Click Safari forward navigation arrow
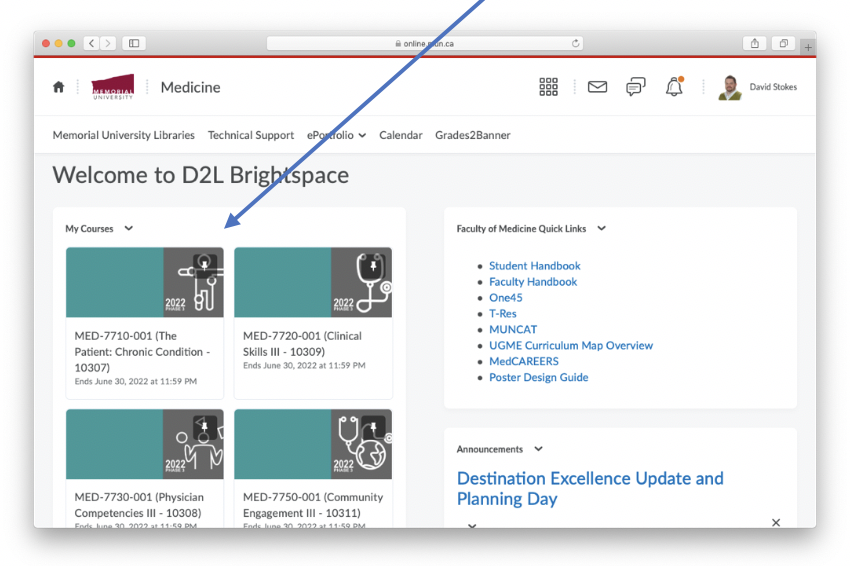 [108, 43]
